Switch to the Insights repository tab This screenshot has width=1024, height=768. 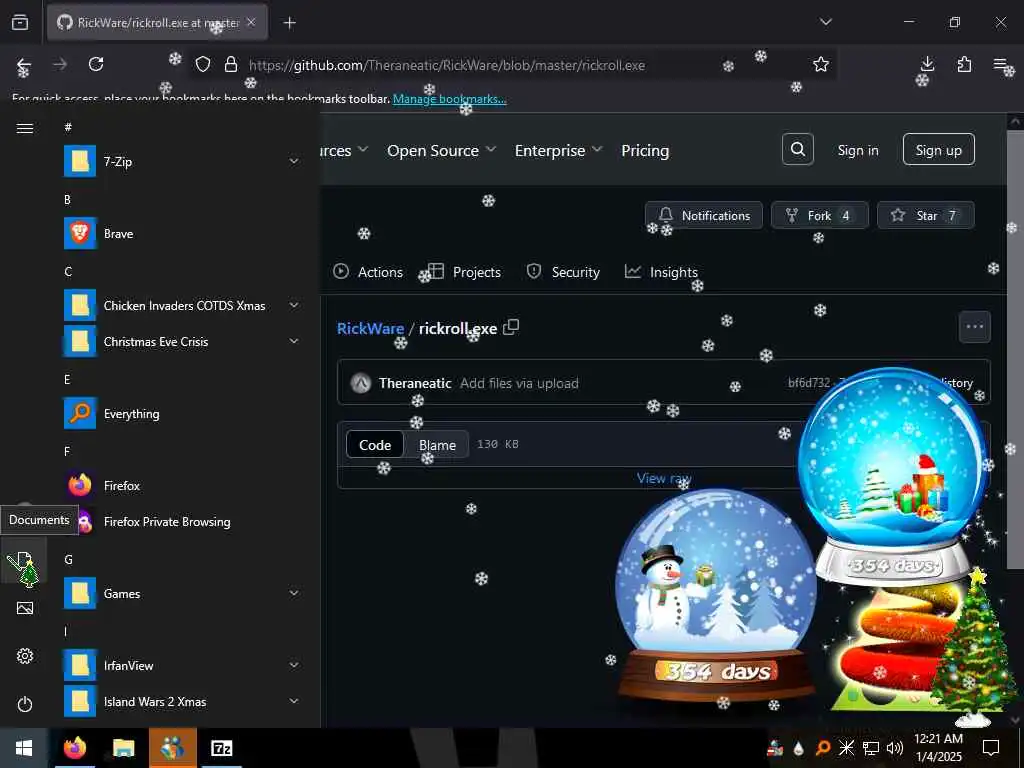click(x=661, y=272)
